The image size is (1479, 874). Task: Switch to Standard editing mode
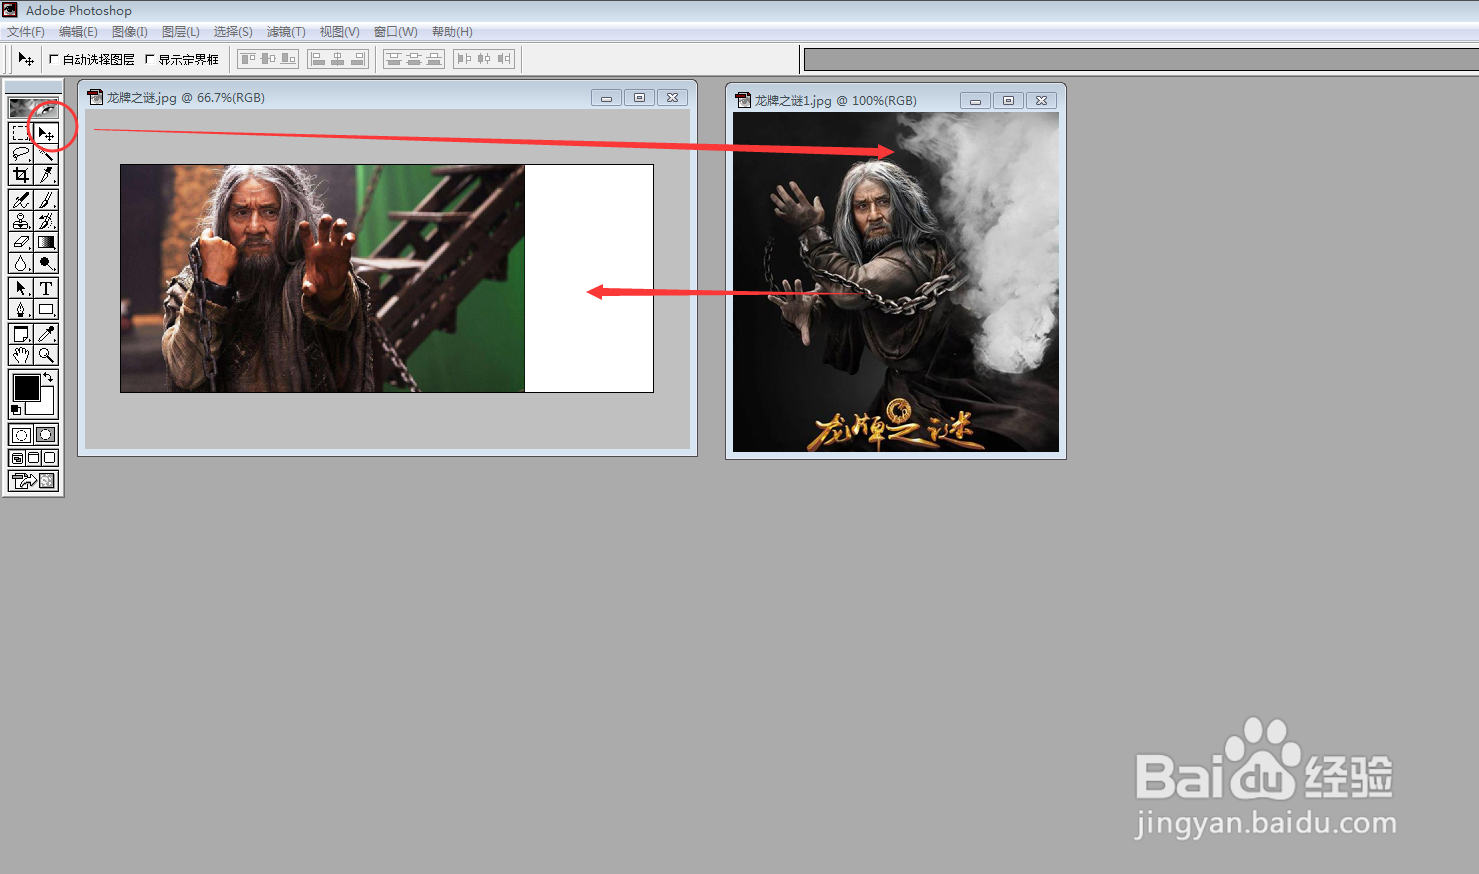click(x=21, y=434)
